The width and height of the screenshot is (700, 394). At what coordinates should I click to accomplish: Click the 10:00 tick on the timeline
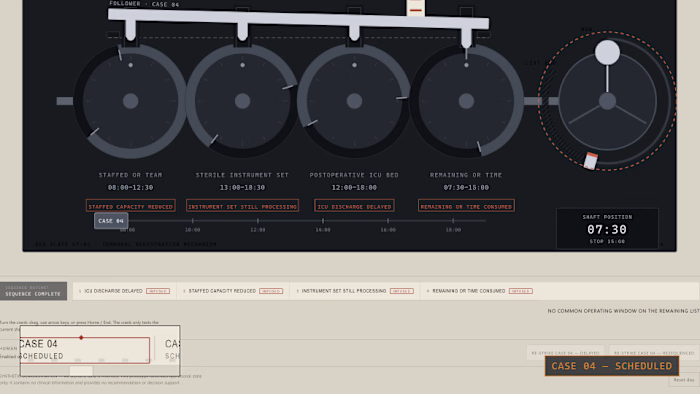(x=192, y=221)
